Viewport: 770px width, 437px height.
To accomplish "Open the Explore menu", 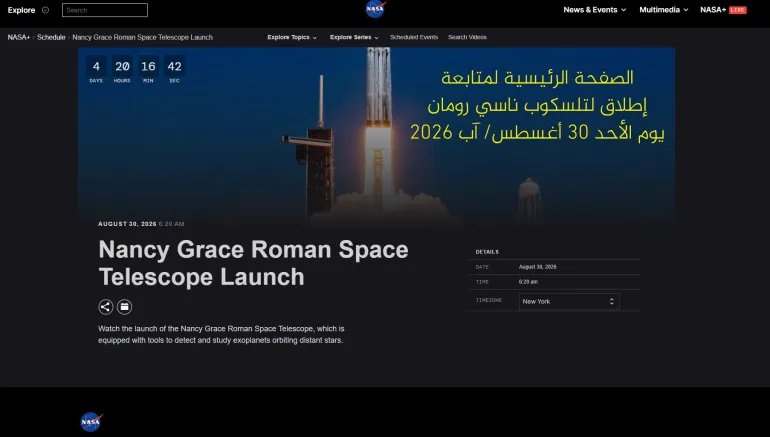I will click(x=21, y=10).
